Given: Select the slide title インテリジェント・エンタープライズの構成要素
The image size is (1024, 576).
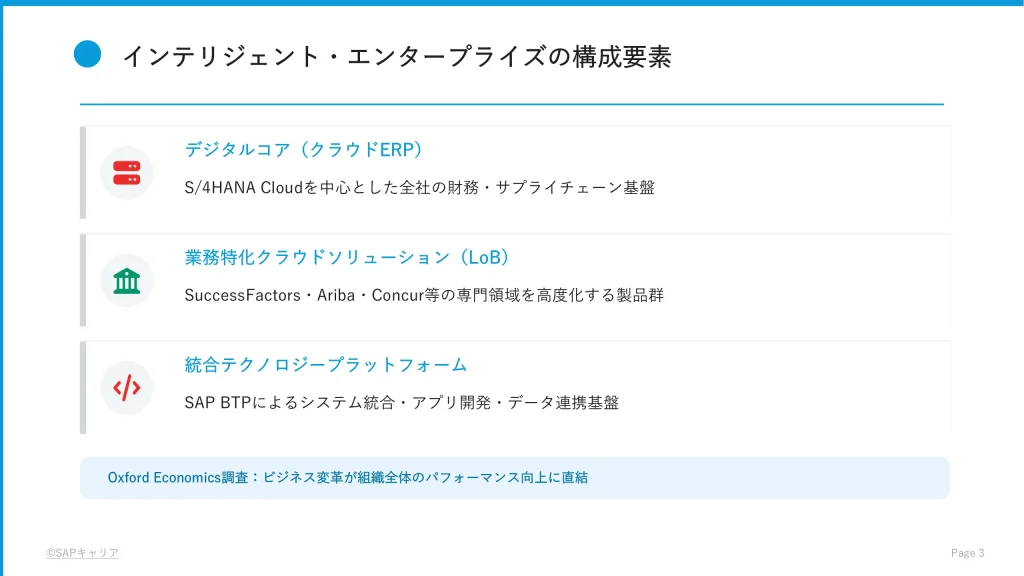Looking at the screenshot, I should pos(396,57).
